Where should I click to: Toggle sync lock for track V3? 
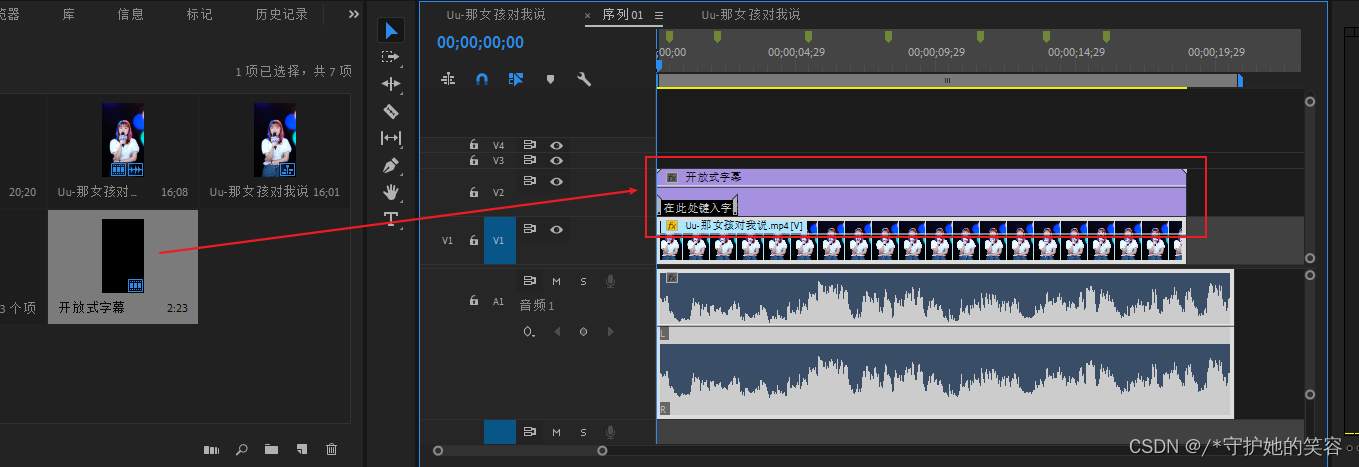530,160
